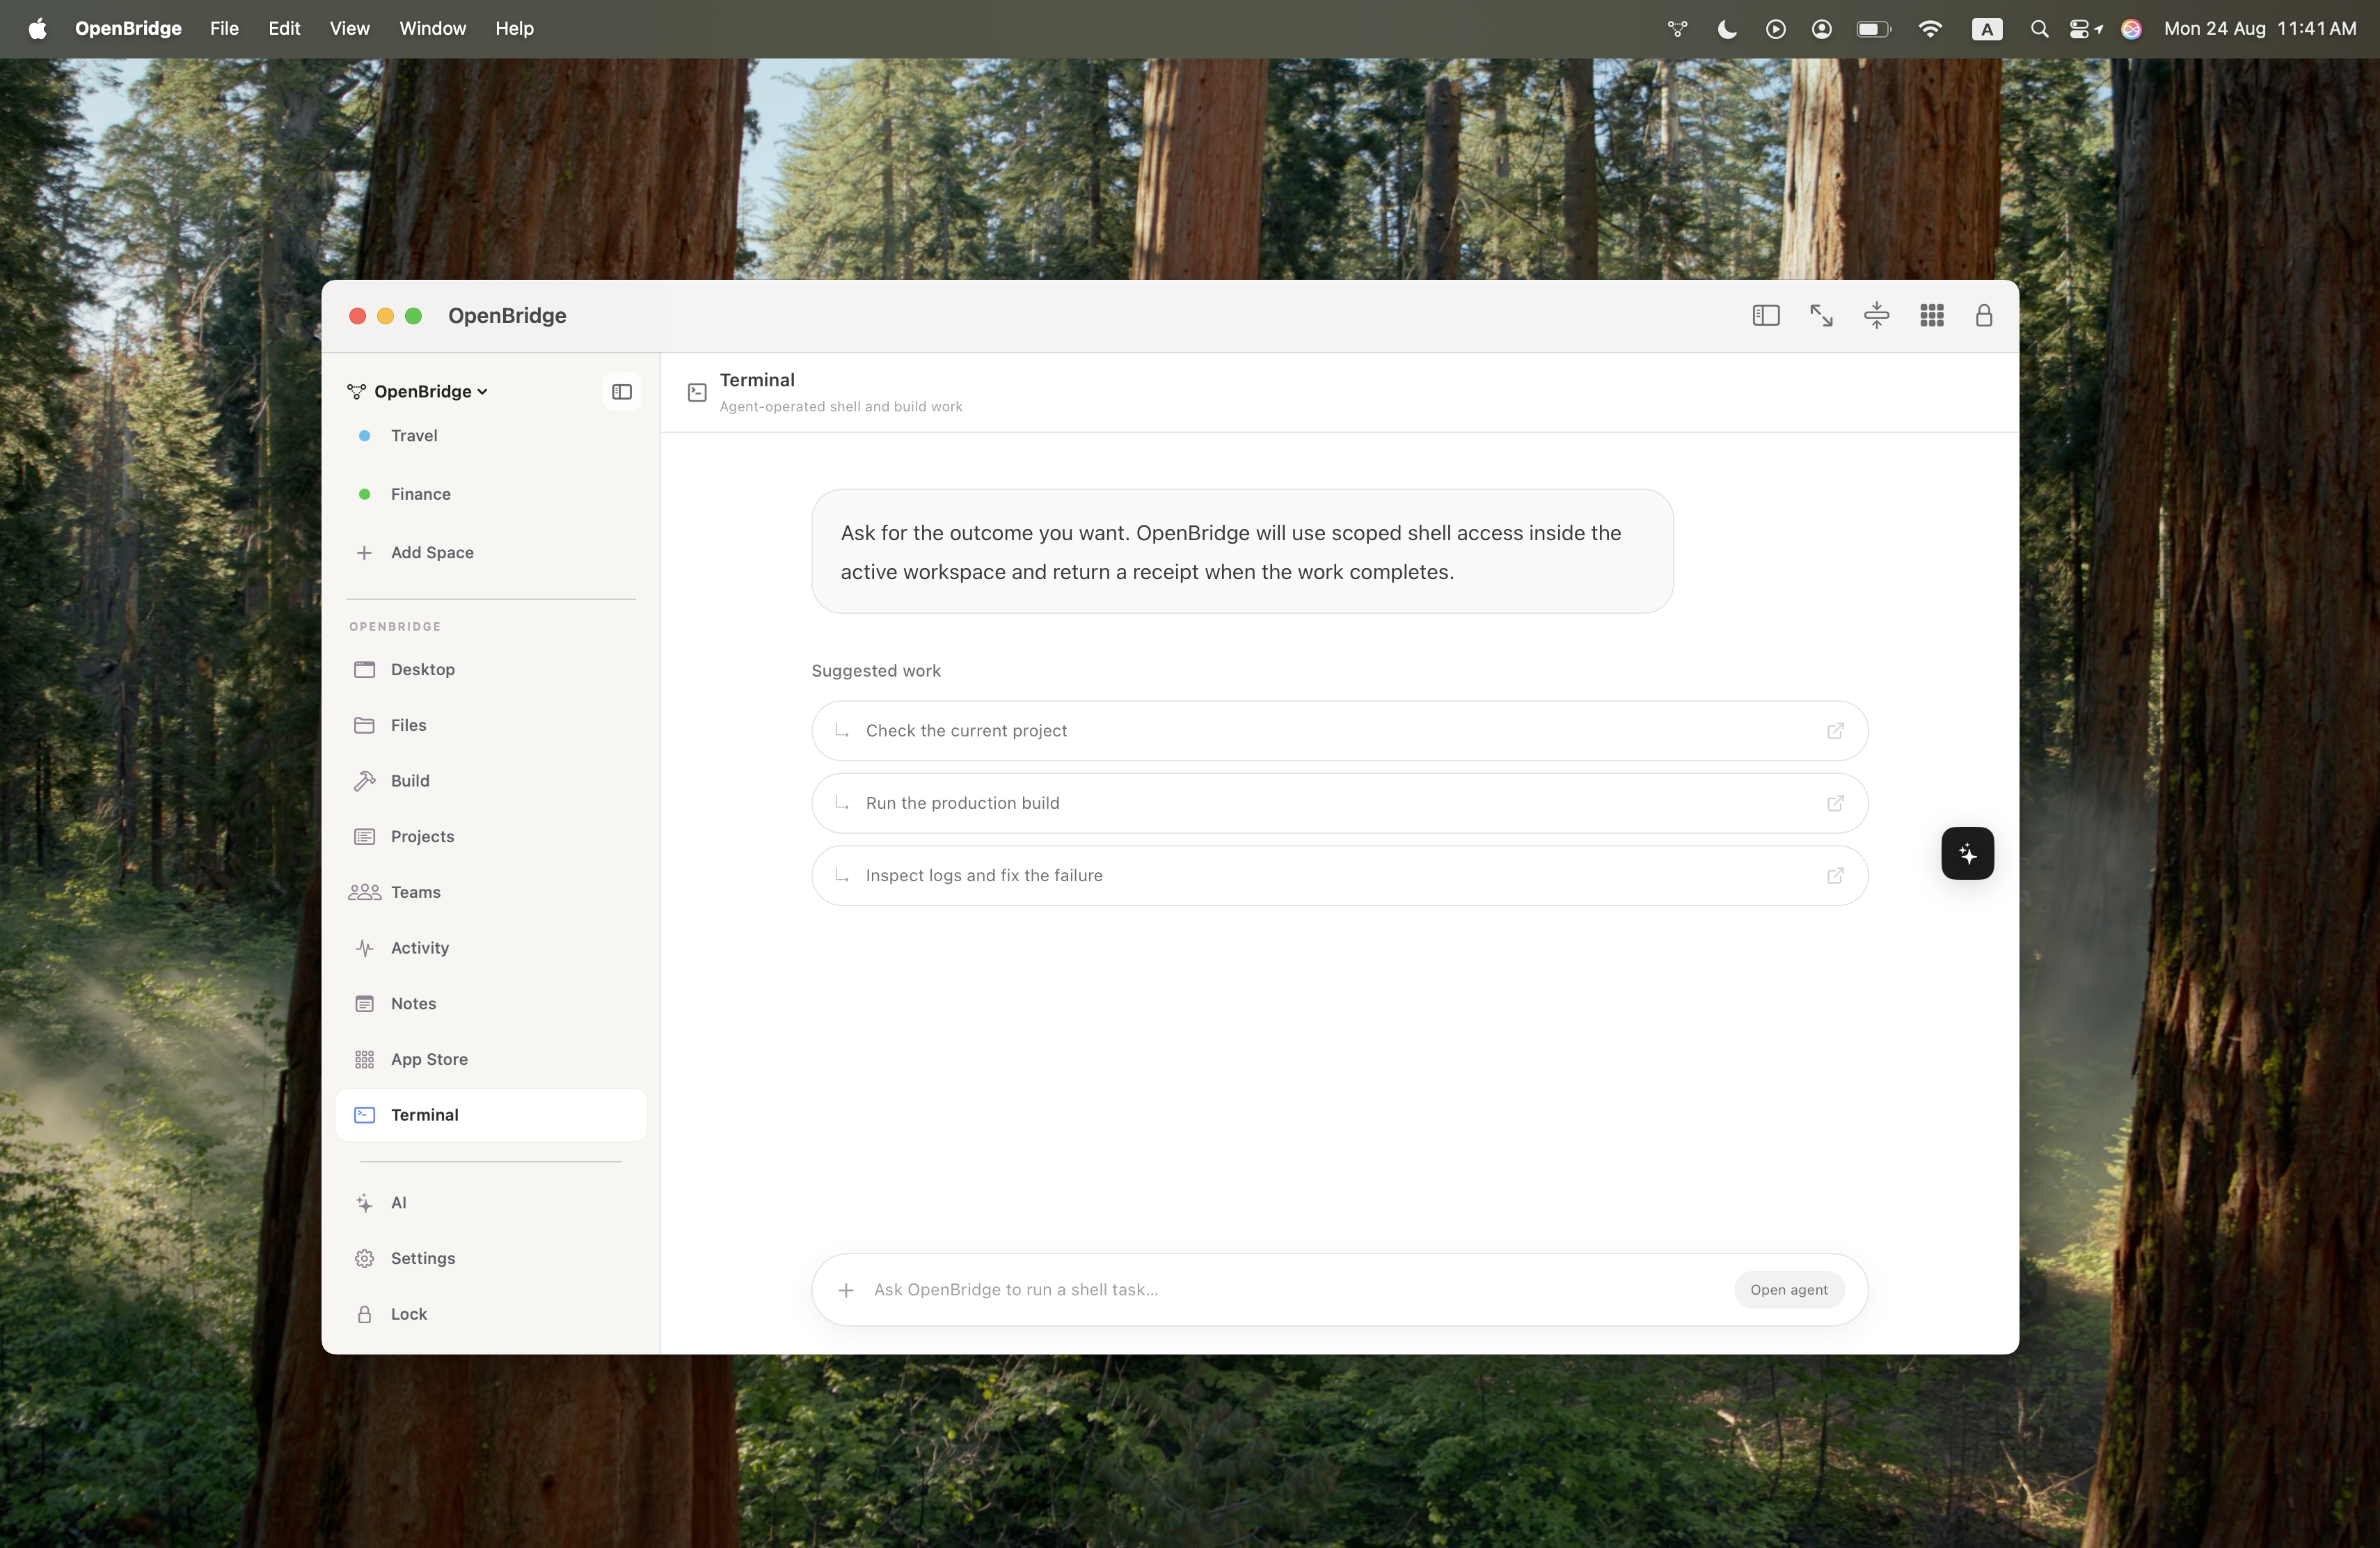Viewport: 2380px width, 1548px height.
Task: Open the OpenBridge menu bar status icon
Action: 1677,29
